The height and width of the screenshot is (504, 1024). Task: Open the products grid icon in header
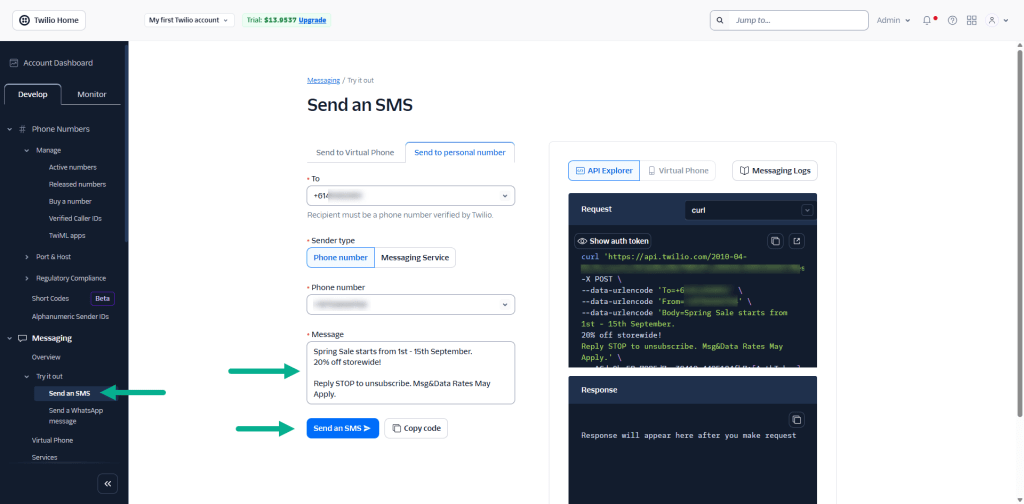(x=971, y=20)
